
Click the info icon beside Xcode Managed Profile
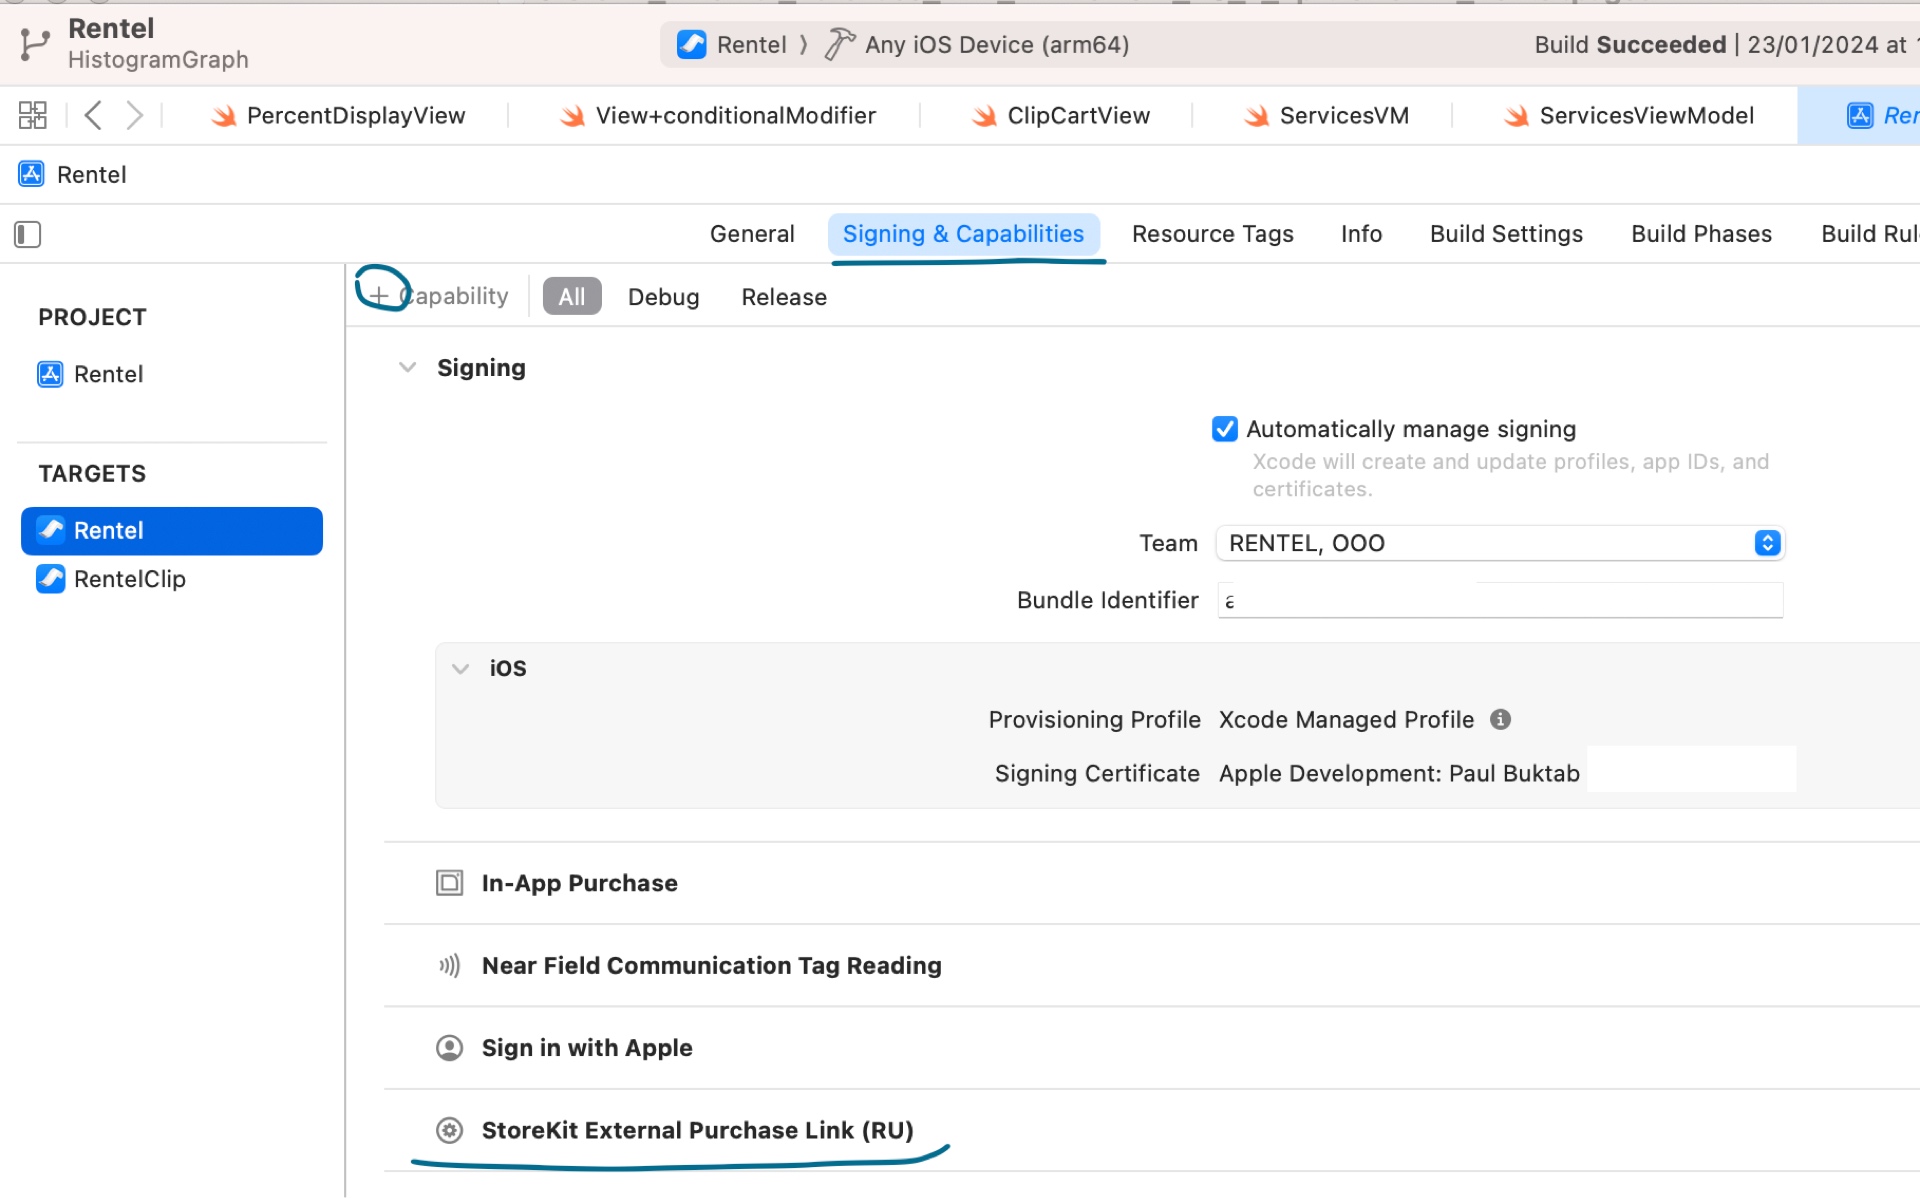[x=1501, y=719]
